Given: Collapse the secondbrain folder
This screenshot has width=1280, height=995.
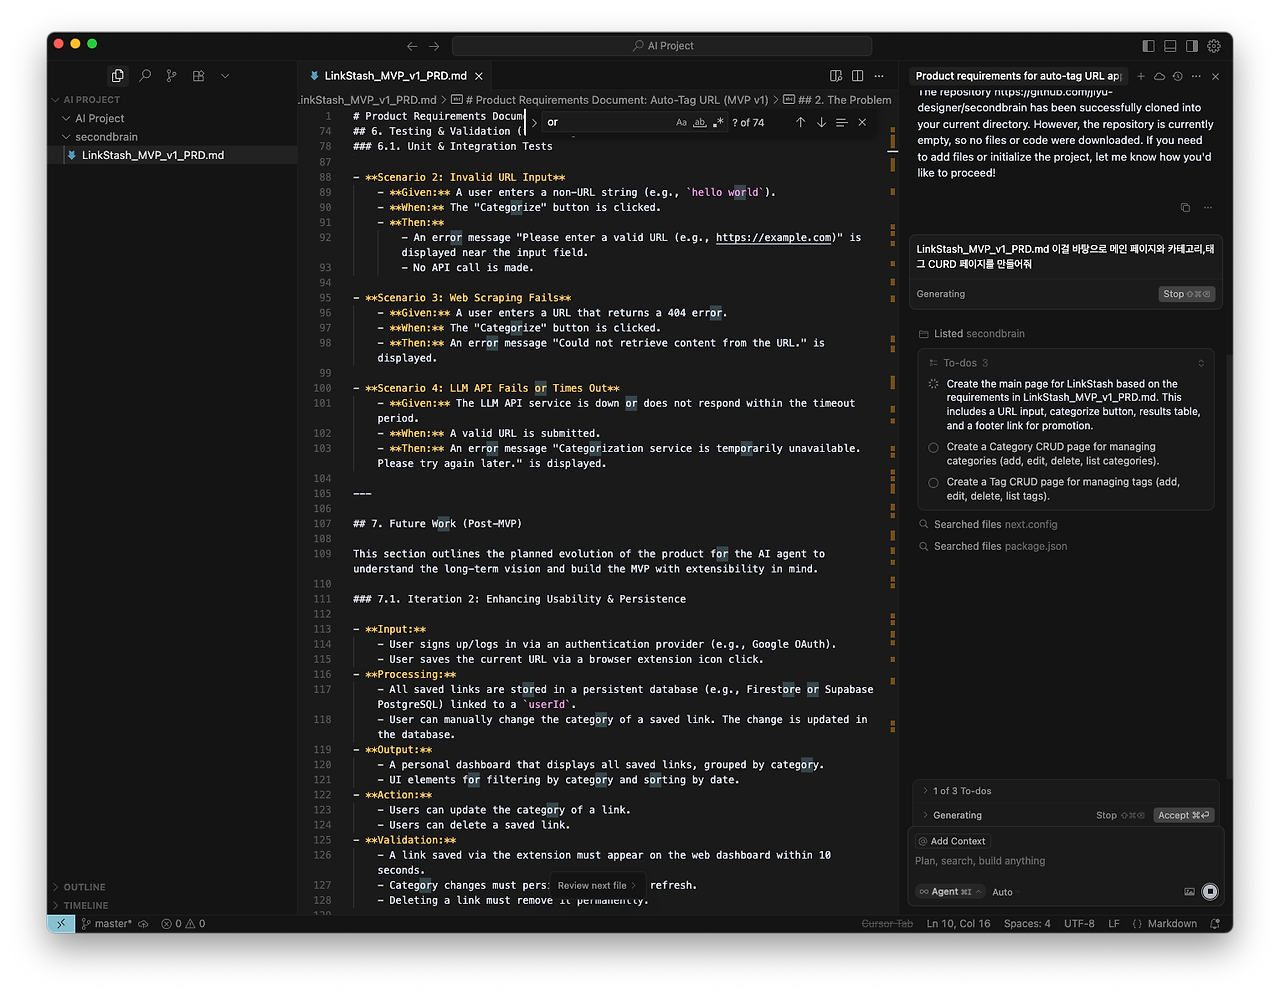Looking at the screenshot, I should click(106, 137).
